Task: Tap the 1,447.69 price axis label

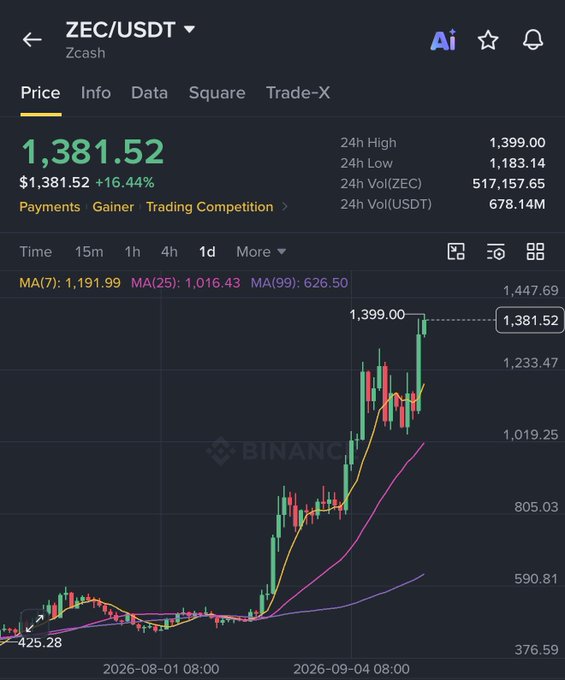Action: click(x=531, y=291)
